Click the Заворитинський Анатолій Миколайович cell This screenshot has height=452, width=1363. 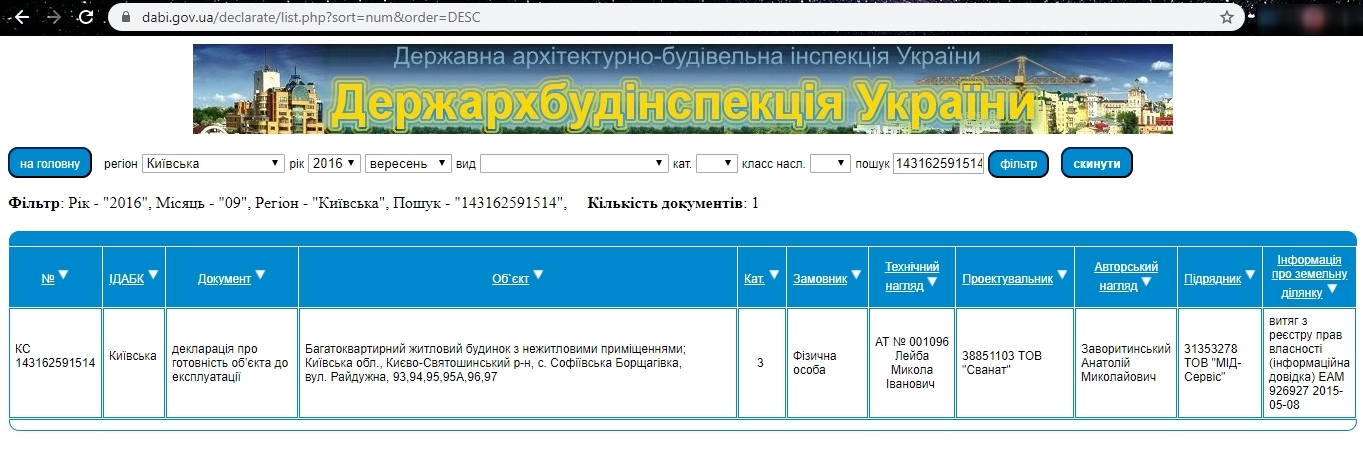point(1126,363)
